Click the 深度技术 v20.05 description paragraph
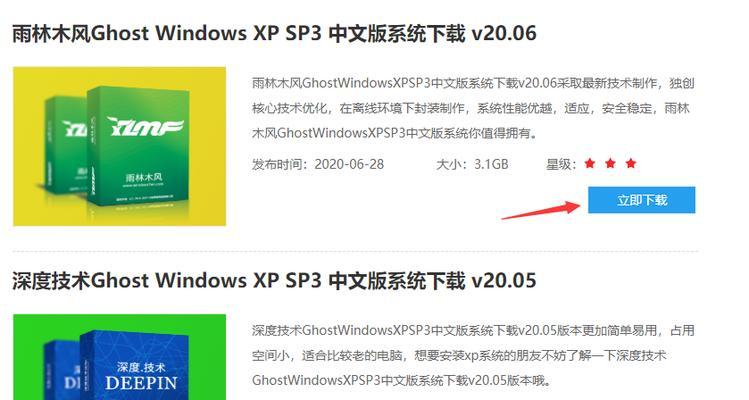749x400 pixels. (x=473, y=355)
